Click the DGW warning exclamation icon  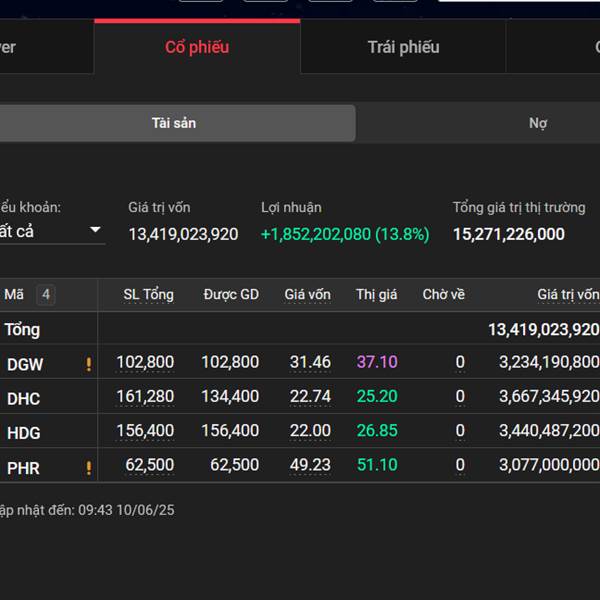pos(88,364)
